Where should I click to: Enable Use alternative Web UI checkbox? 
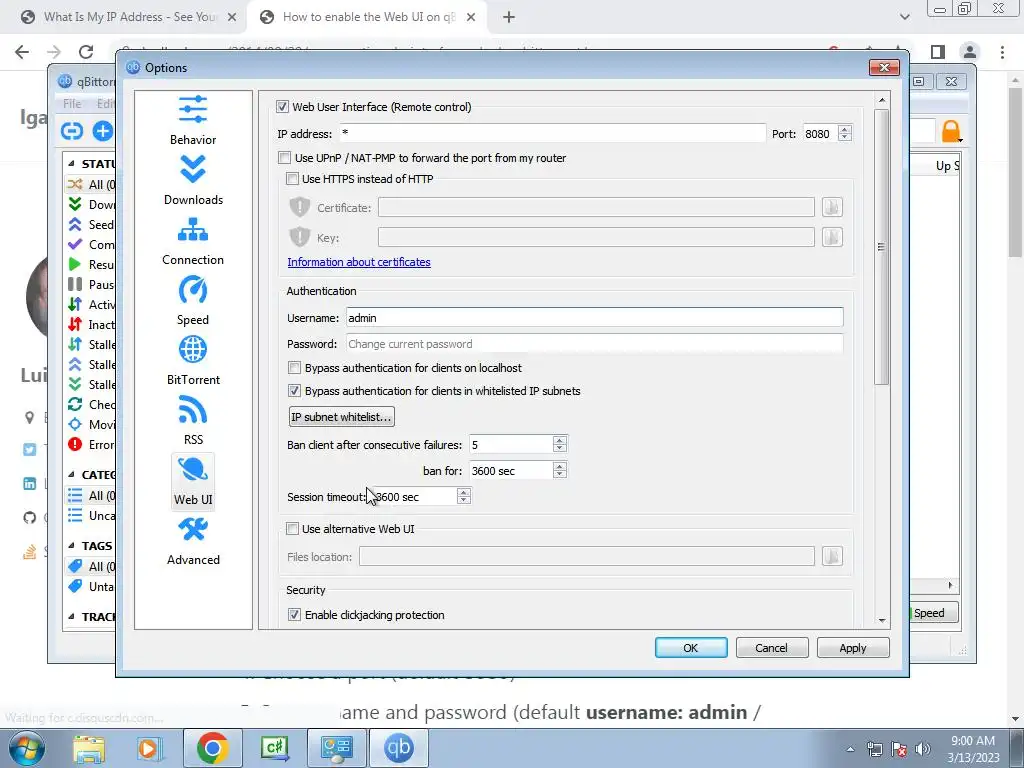(x=293, y=528)
